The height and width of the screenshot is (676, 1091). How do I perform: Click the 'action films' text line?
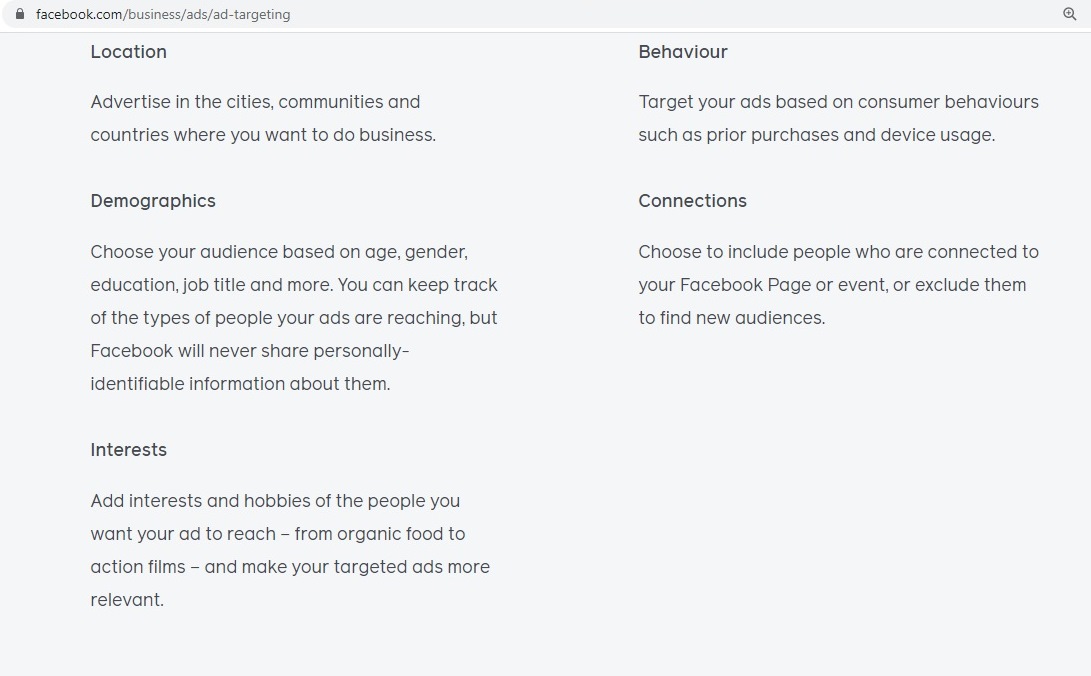pos(290,567)
